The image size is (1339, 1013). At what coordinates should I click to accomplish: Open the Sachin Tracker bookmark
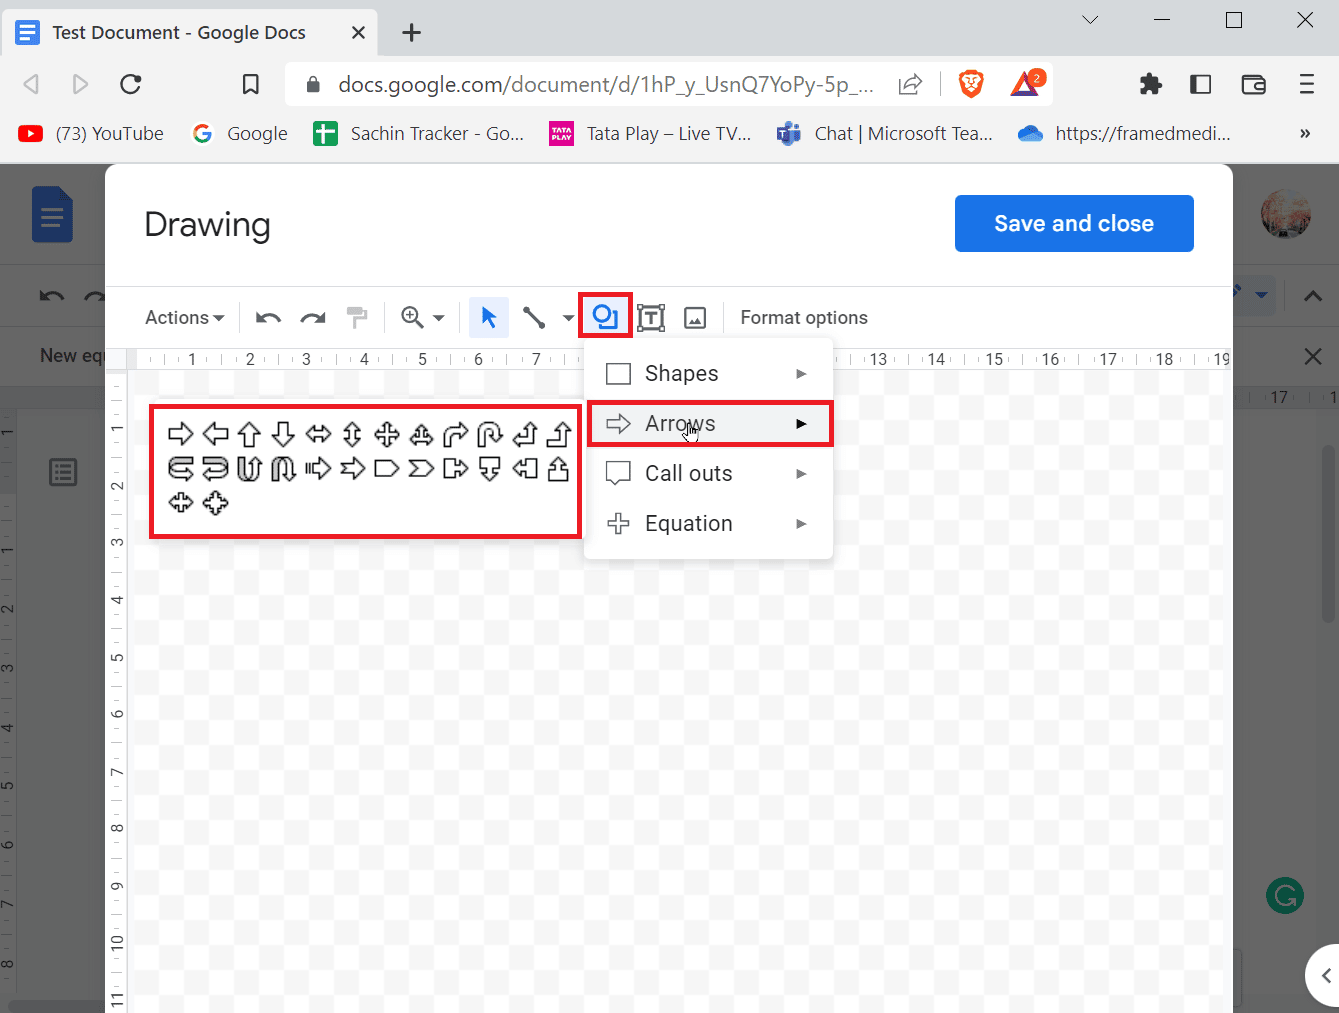(418, 133)
